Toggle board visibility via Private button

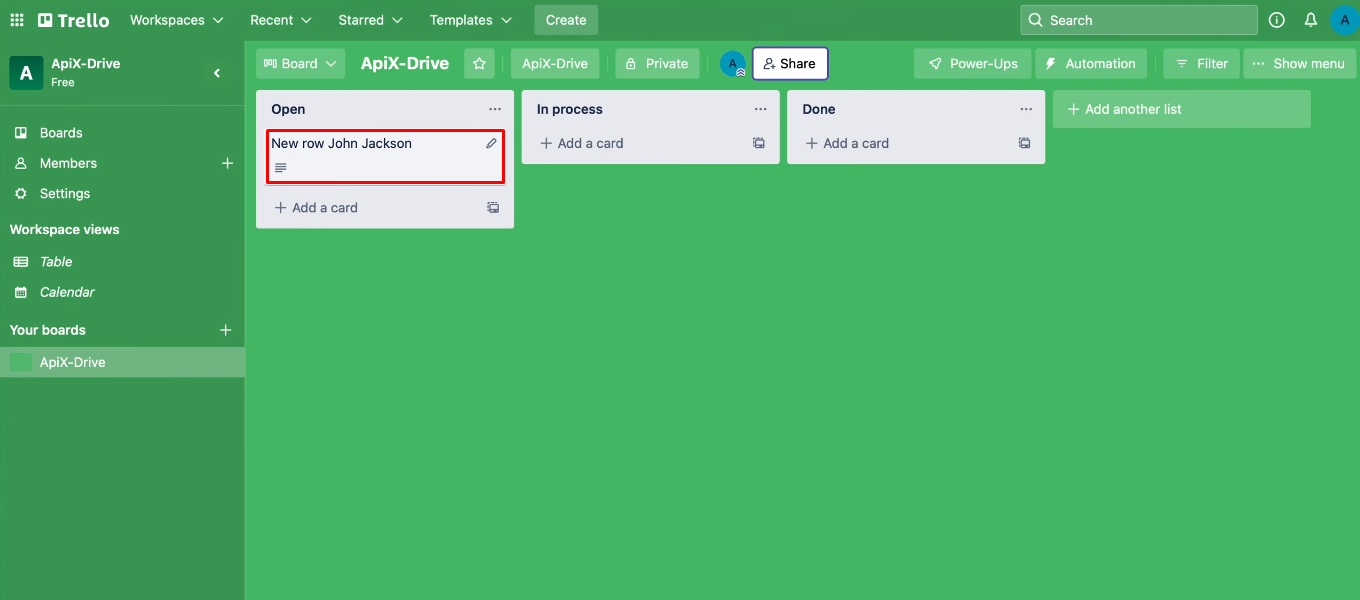pos(657,63)
